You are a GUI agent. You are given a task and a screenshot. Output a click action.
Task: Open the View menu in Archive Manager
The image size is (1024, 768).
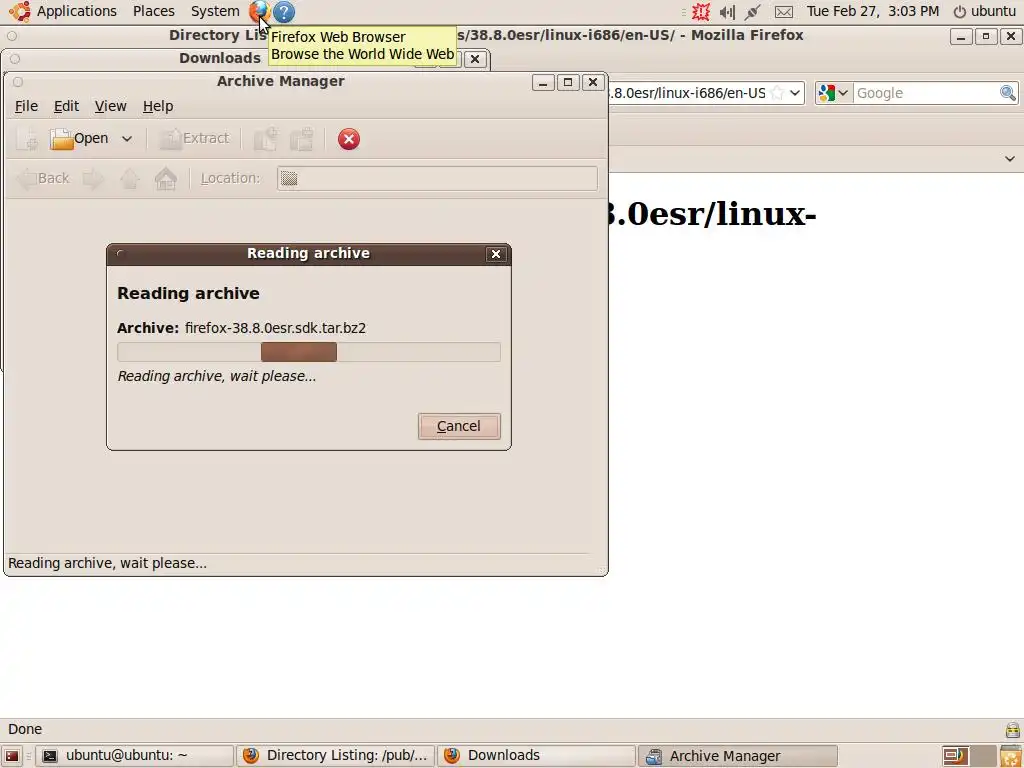coord(110,106)
